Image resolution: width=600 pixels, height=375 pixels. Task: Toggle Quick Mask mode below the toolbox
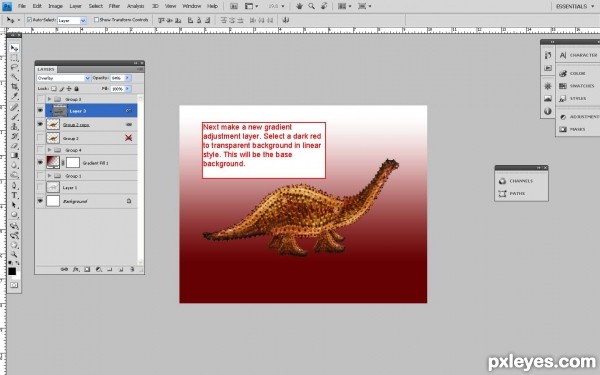point(14,285)
